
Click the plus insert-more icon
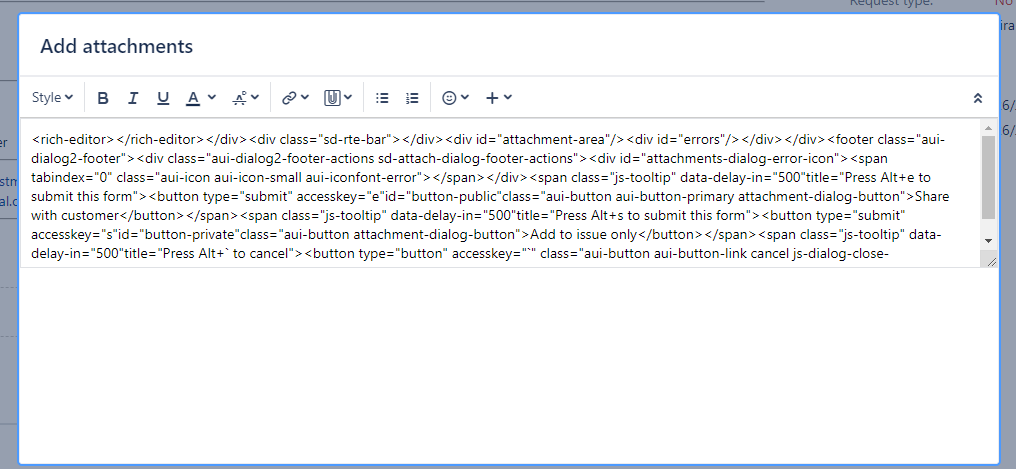(492, 98)
